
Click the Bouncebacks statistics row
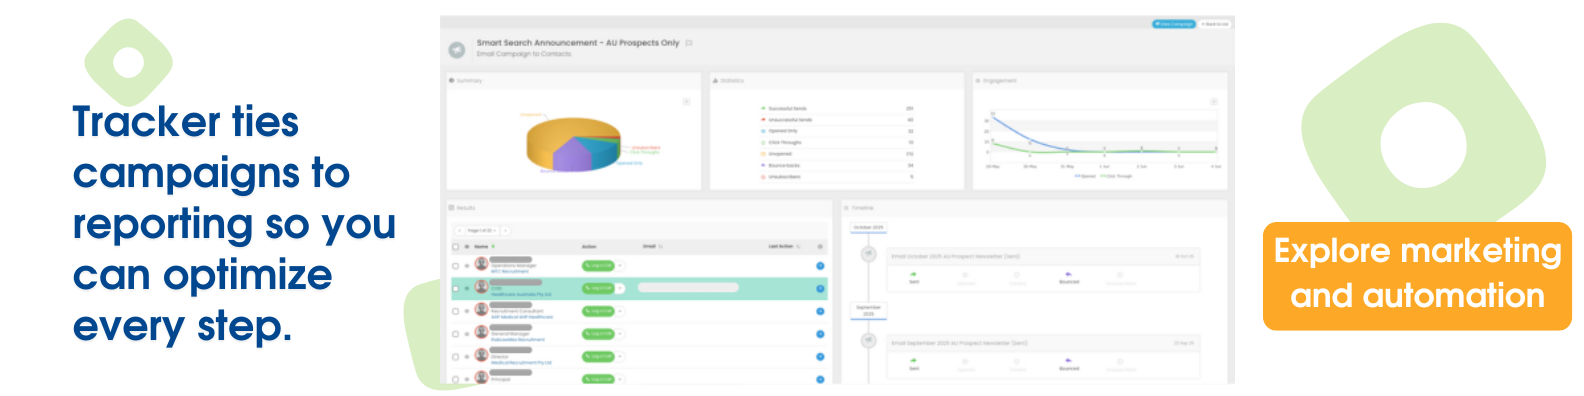pos(837,165)
